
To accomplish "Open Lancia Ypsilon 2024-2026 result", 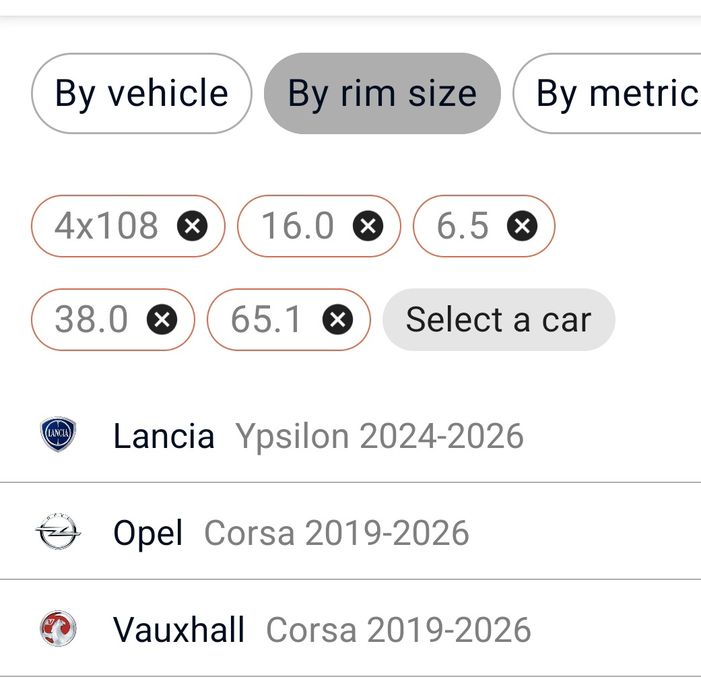I will click(x=350, y=436).
